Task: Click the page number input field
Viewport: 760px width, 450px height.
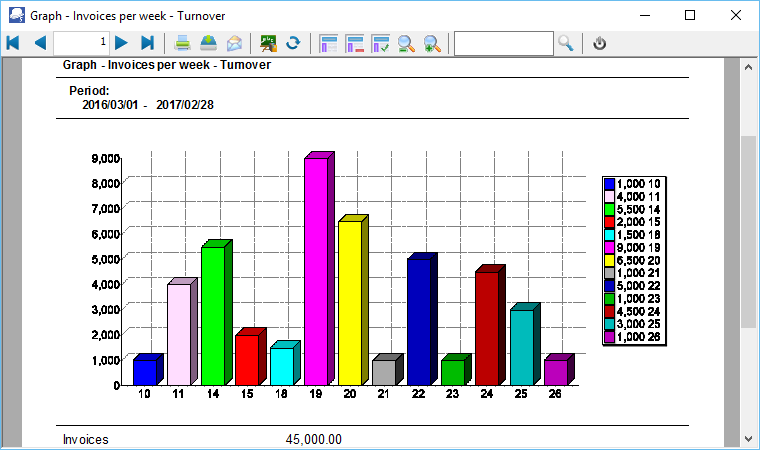Action: click(x=81, y=43)
